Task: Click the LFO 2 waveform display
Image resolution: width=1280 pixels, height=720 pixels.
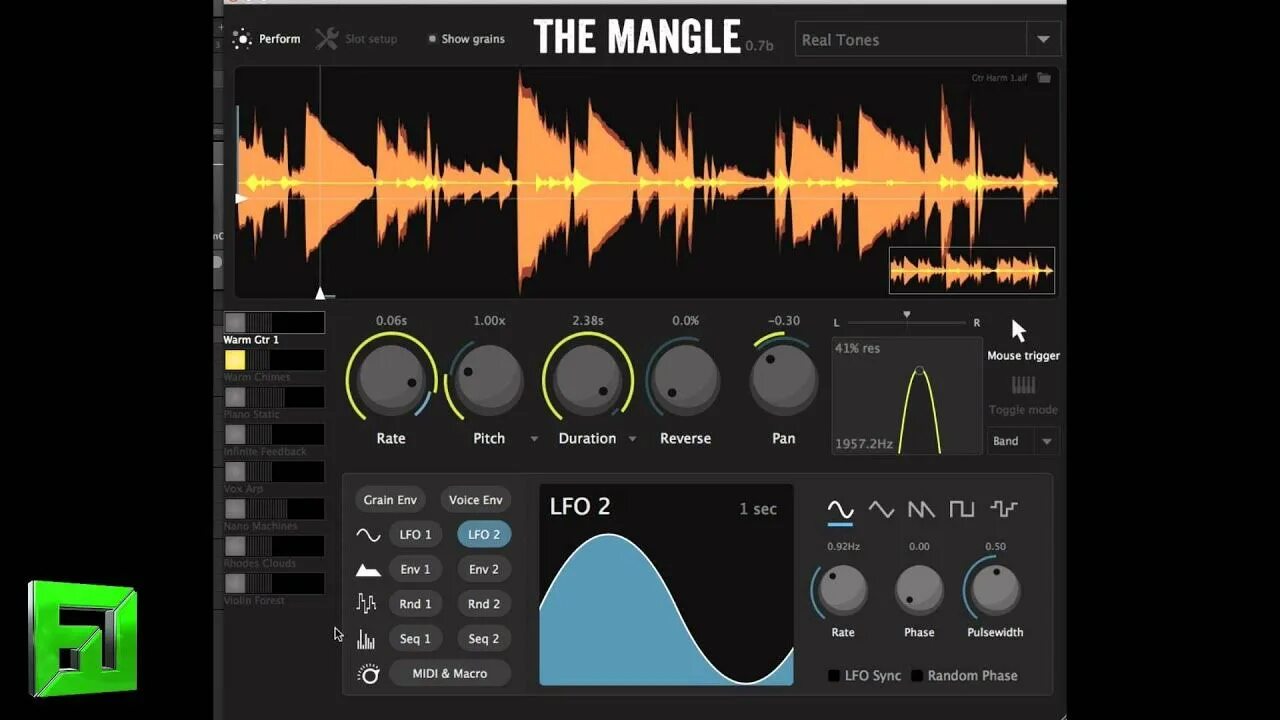Action: point(666,585)
